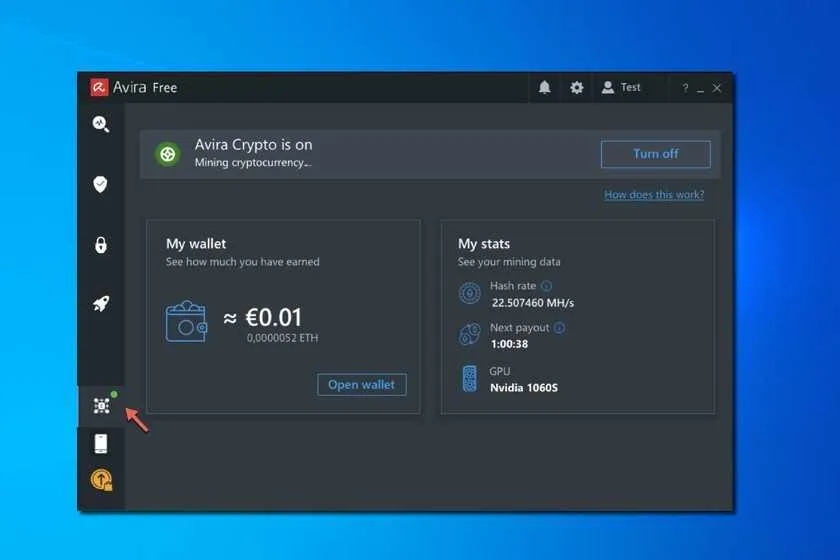Click the 'My stats' heading
The image size is (840, 560).
click(x=484, y=244)
